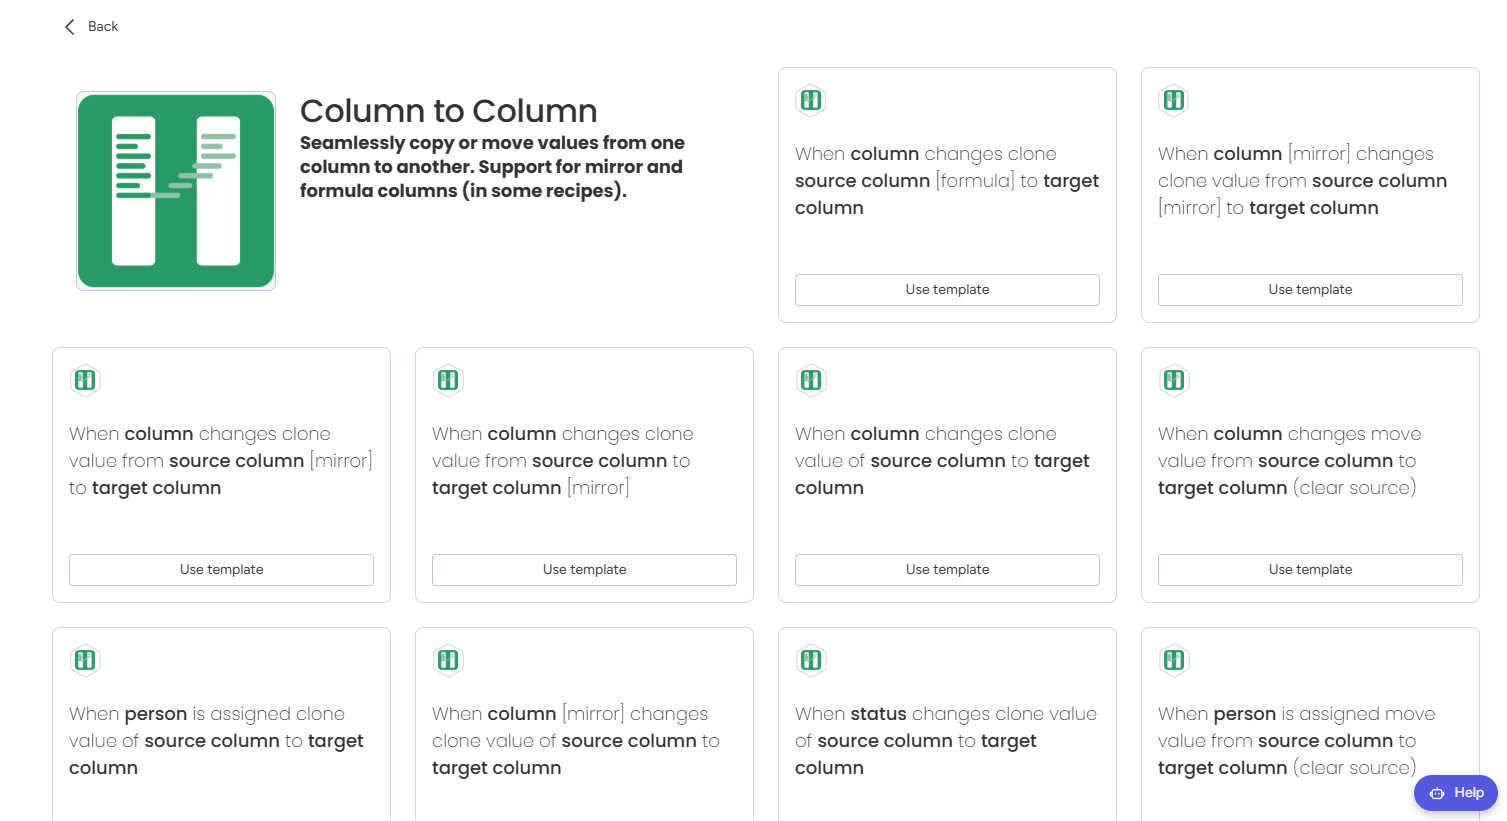
Task: Click the Back chevron arrow icon
Action: click(69, 27)
